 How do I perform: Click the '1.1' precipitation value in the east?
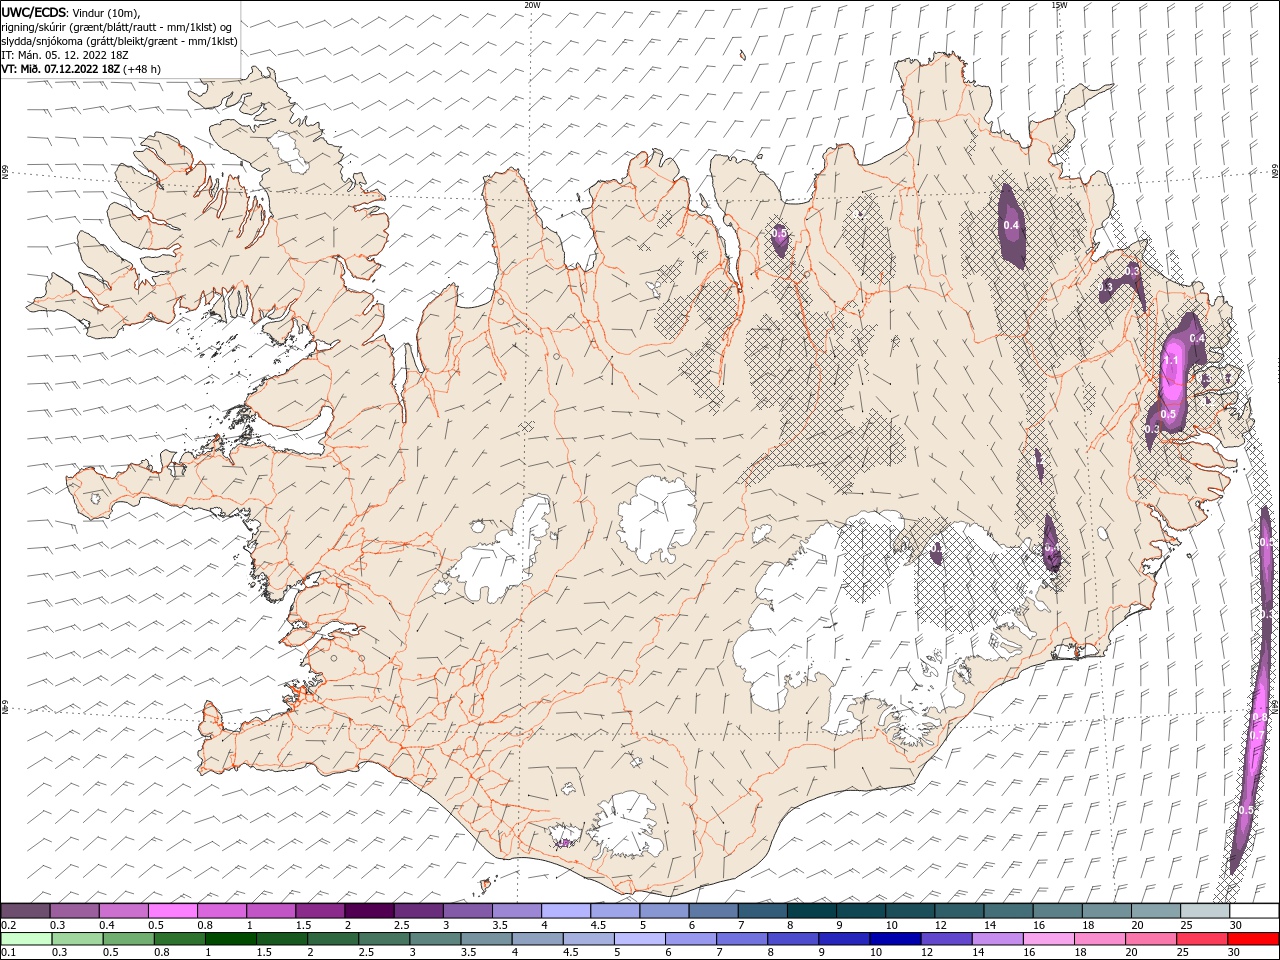point(1172,360)
